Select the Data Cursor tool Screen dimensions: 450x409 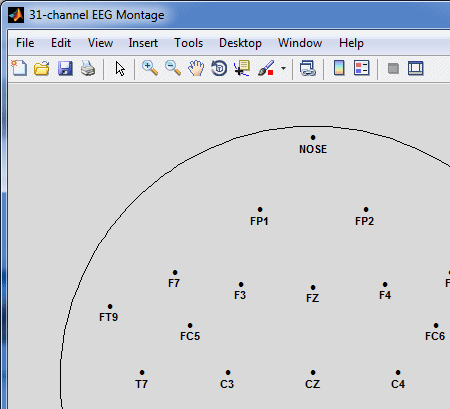242,68
